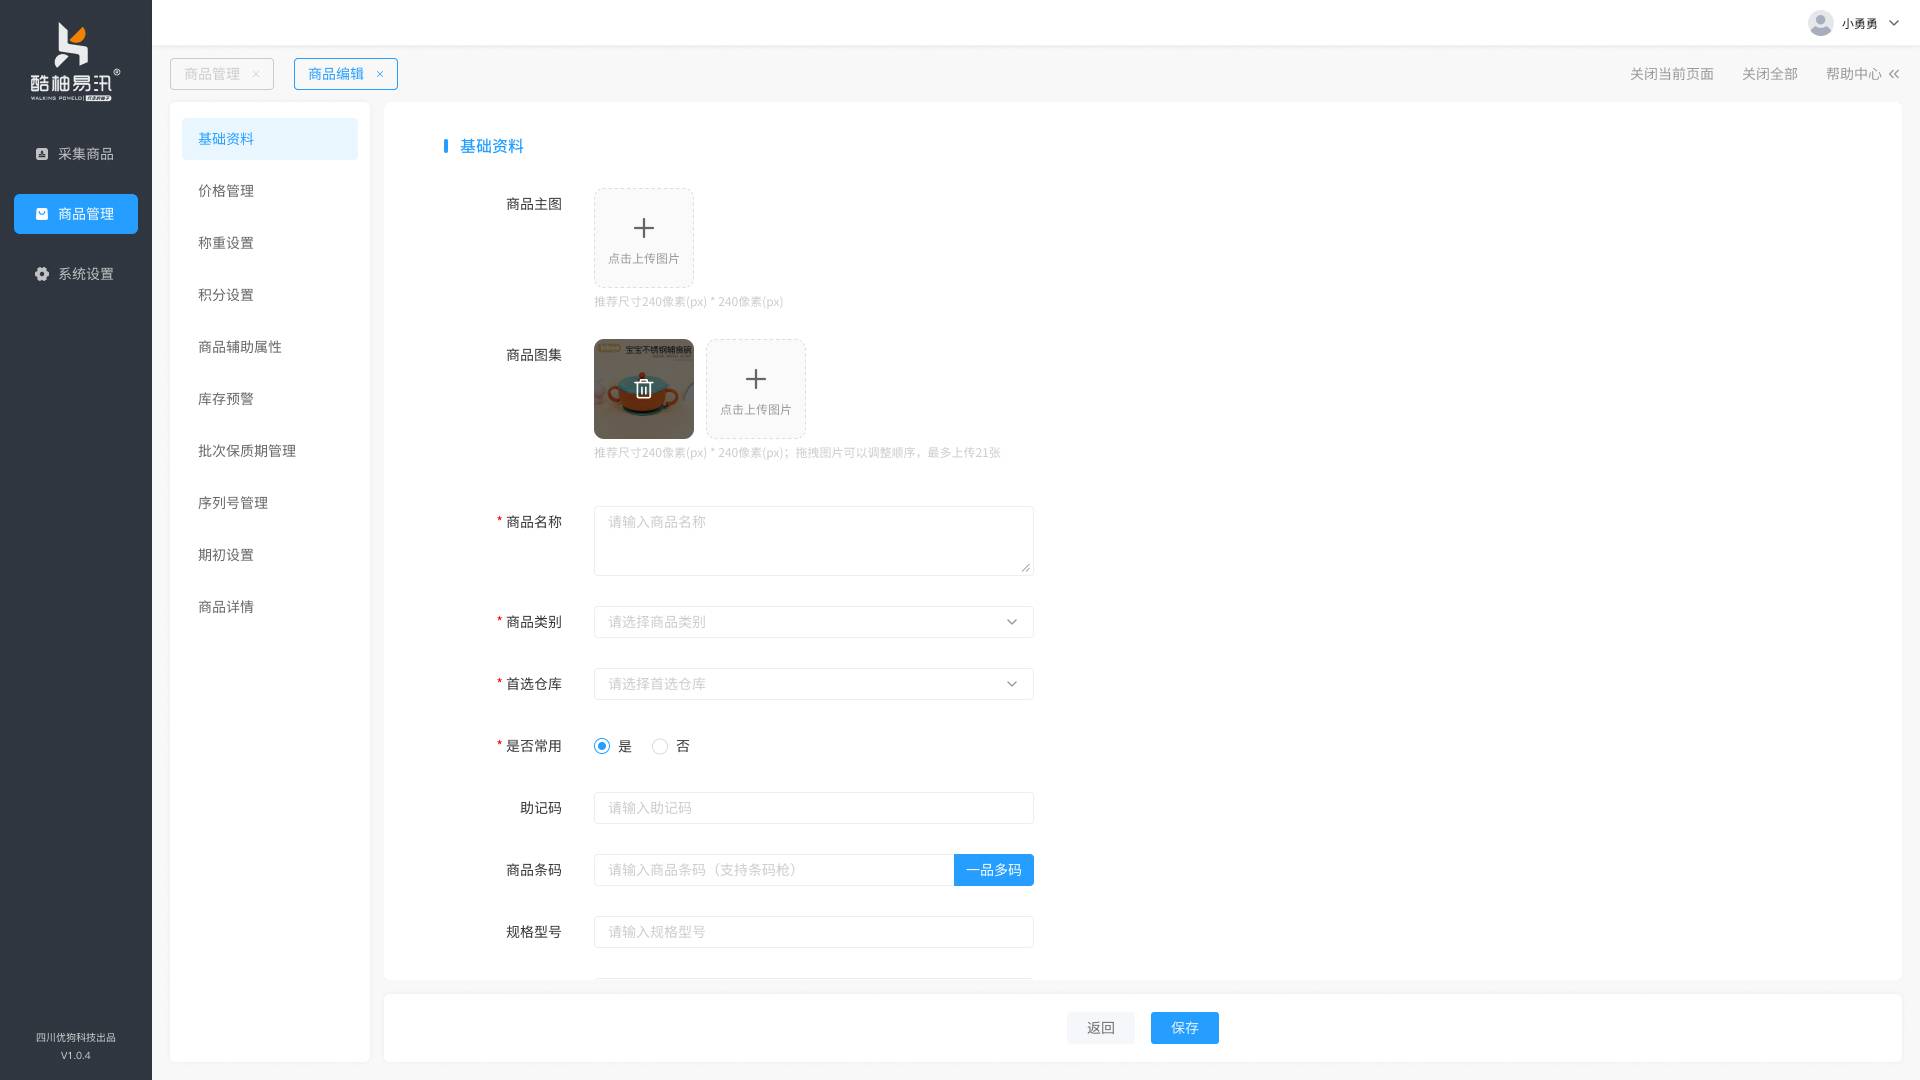Click trash icon on product gallery image
Image resolution: width=1920 pixels, height=1080 pixels.
coord(644,389)
